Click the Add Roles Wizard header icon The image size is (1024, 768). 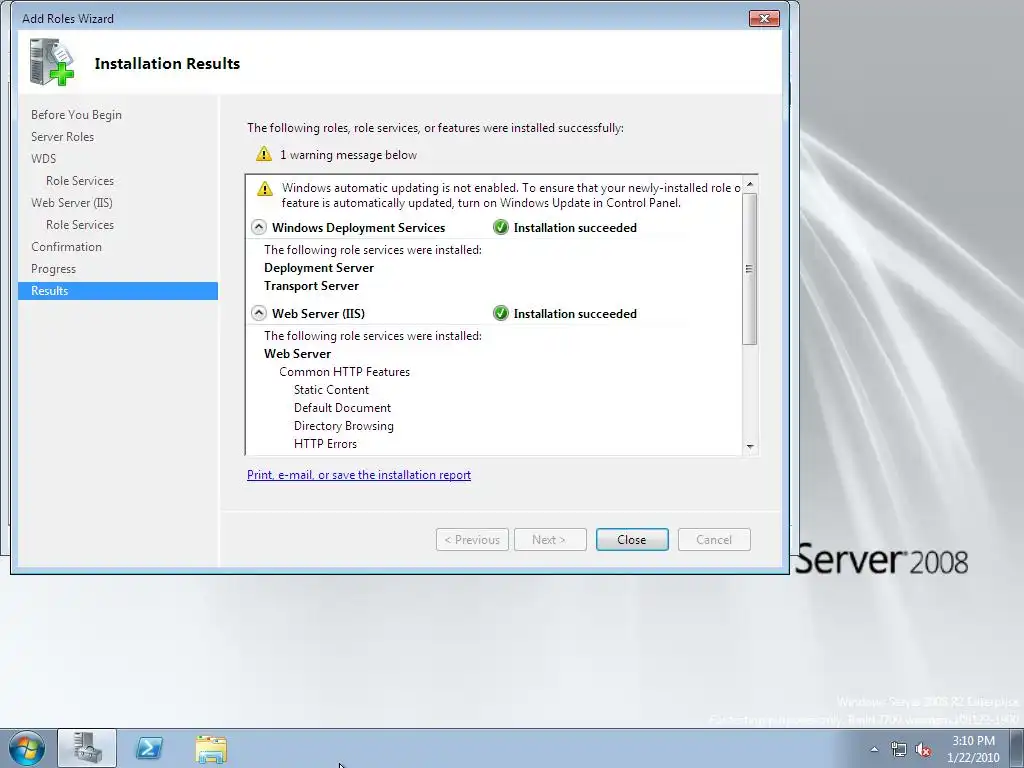tap(52, 63)
